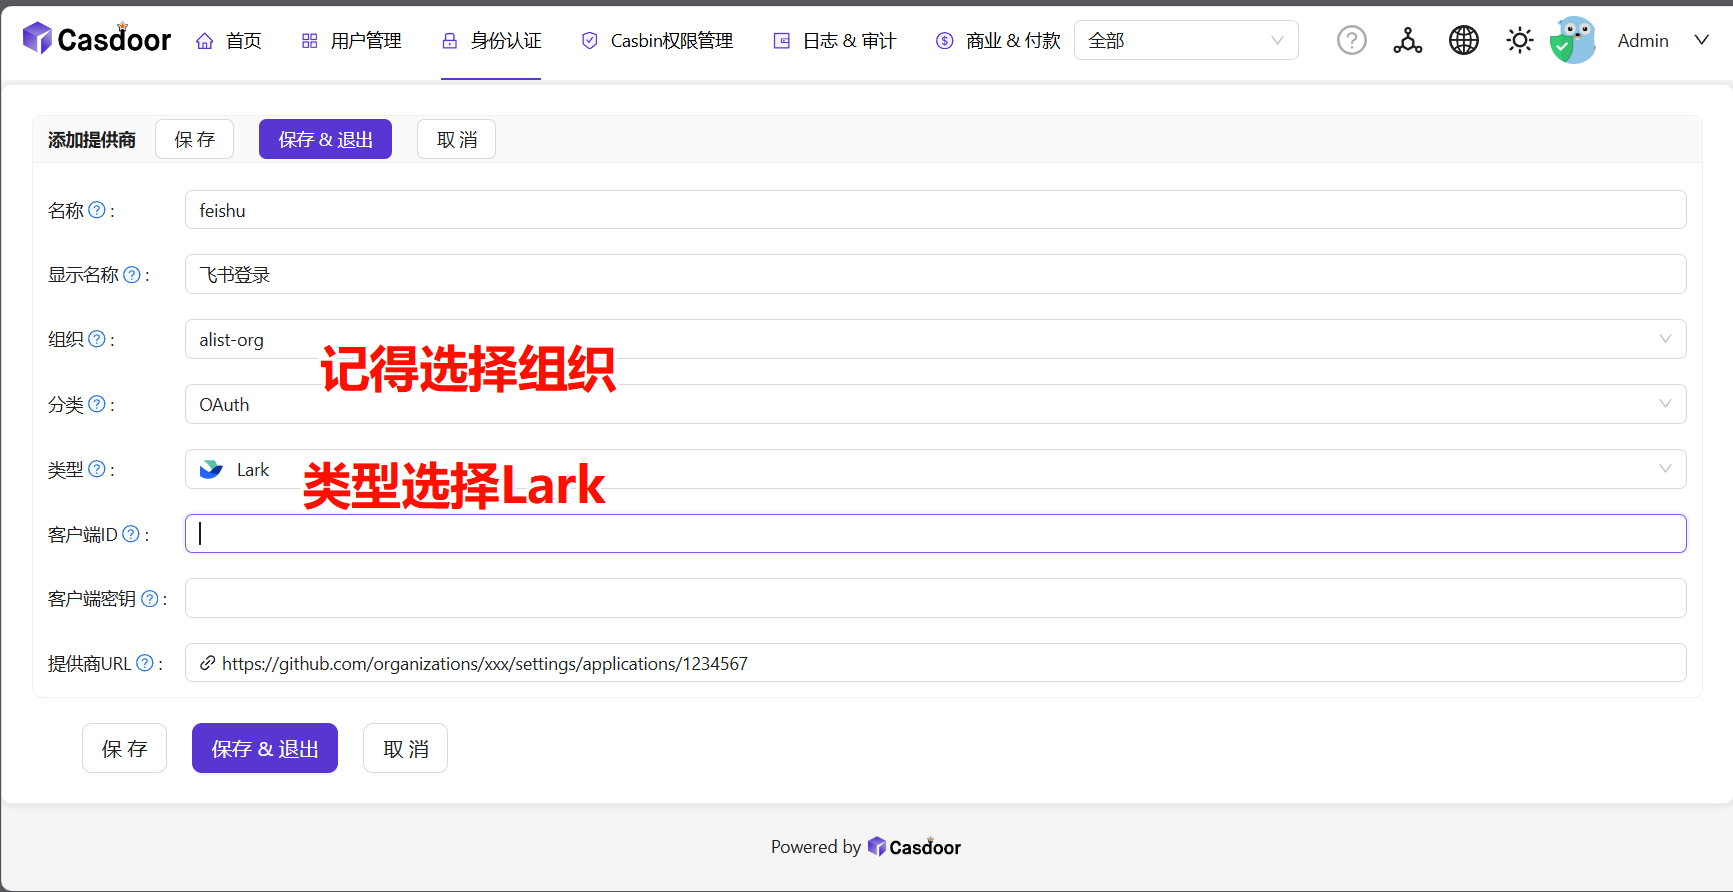Image resolution: width=1733 pixels, height=892 pixels.
Task: Expand the Admin account menu arrow
Action: 1701,40
